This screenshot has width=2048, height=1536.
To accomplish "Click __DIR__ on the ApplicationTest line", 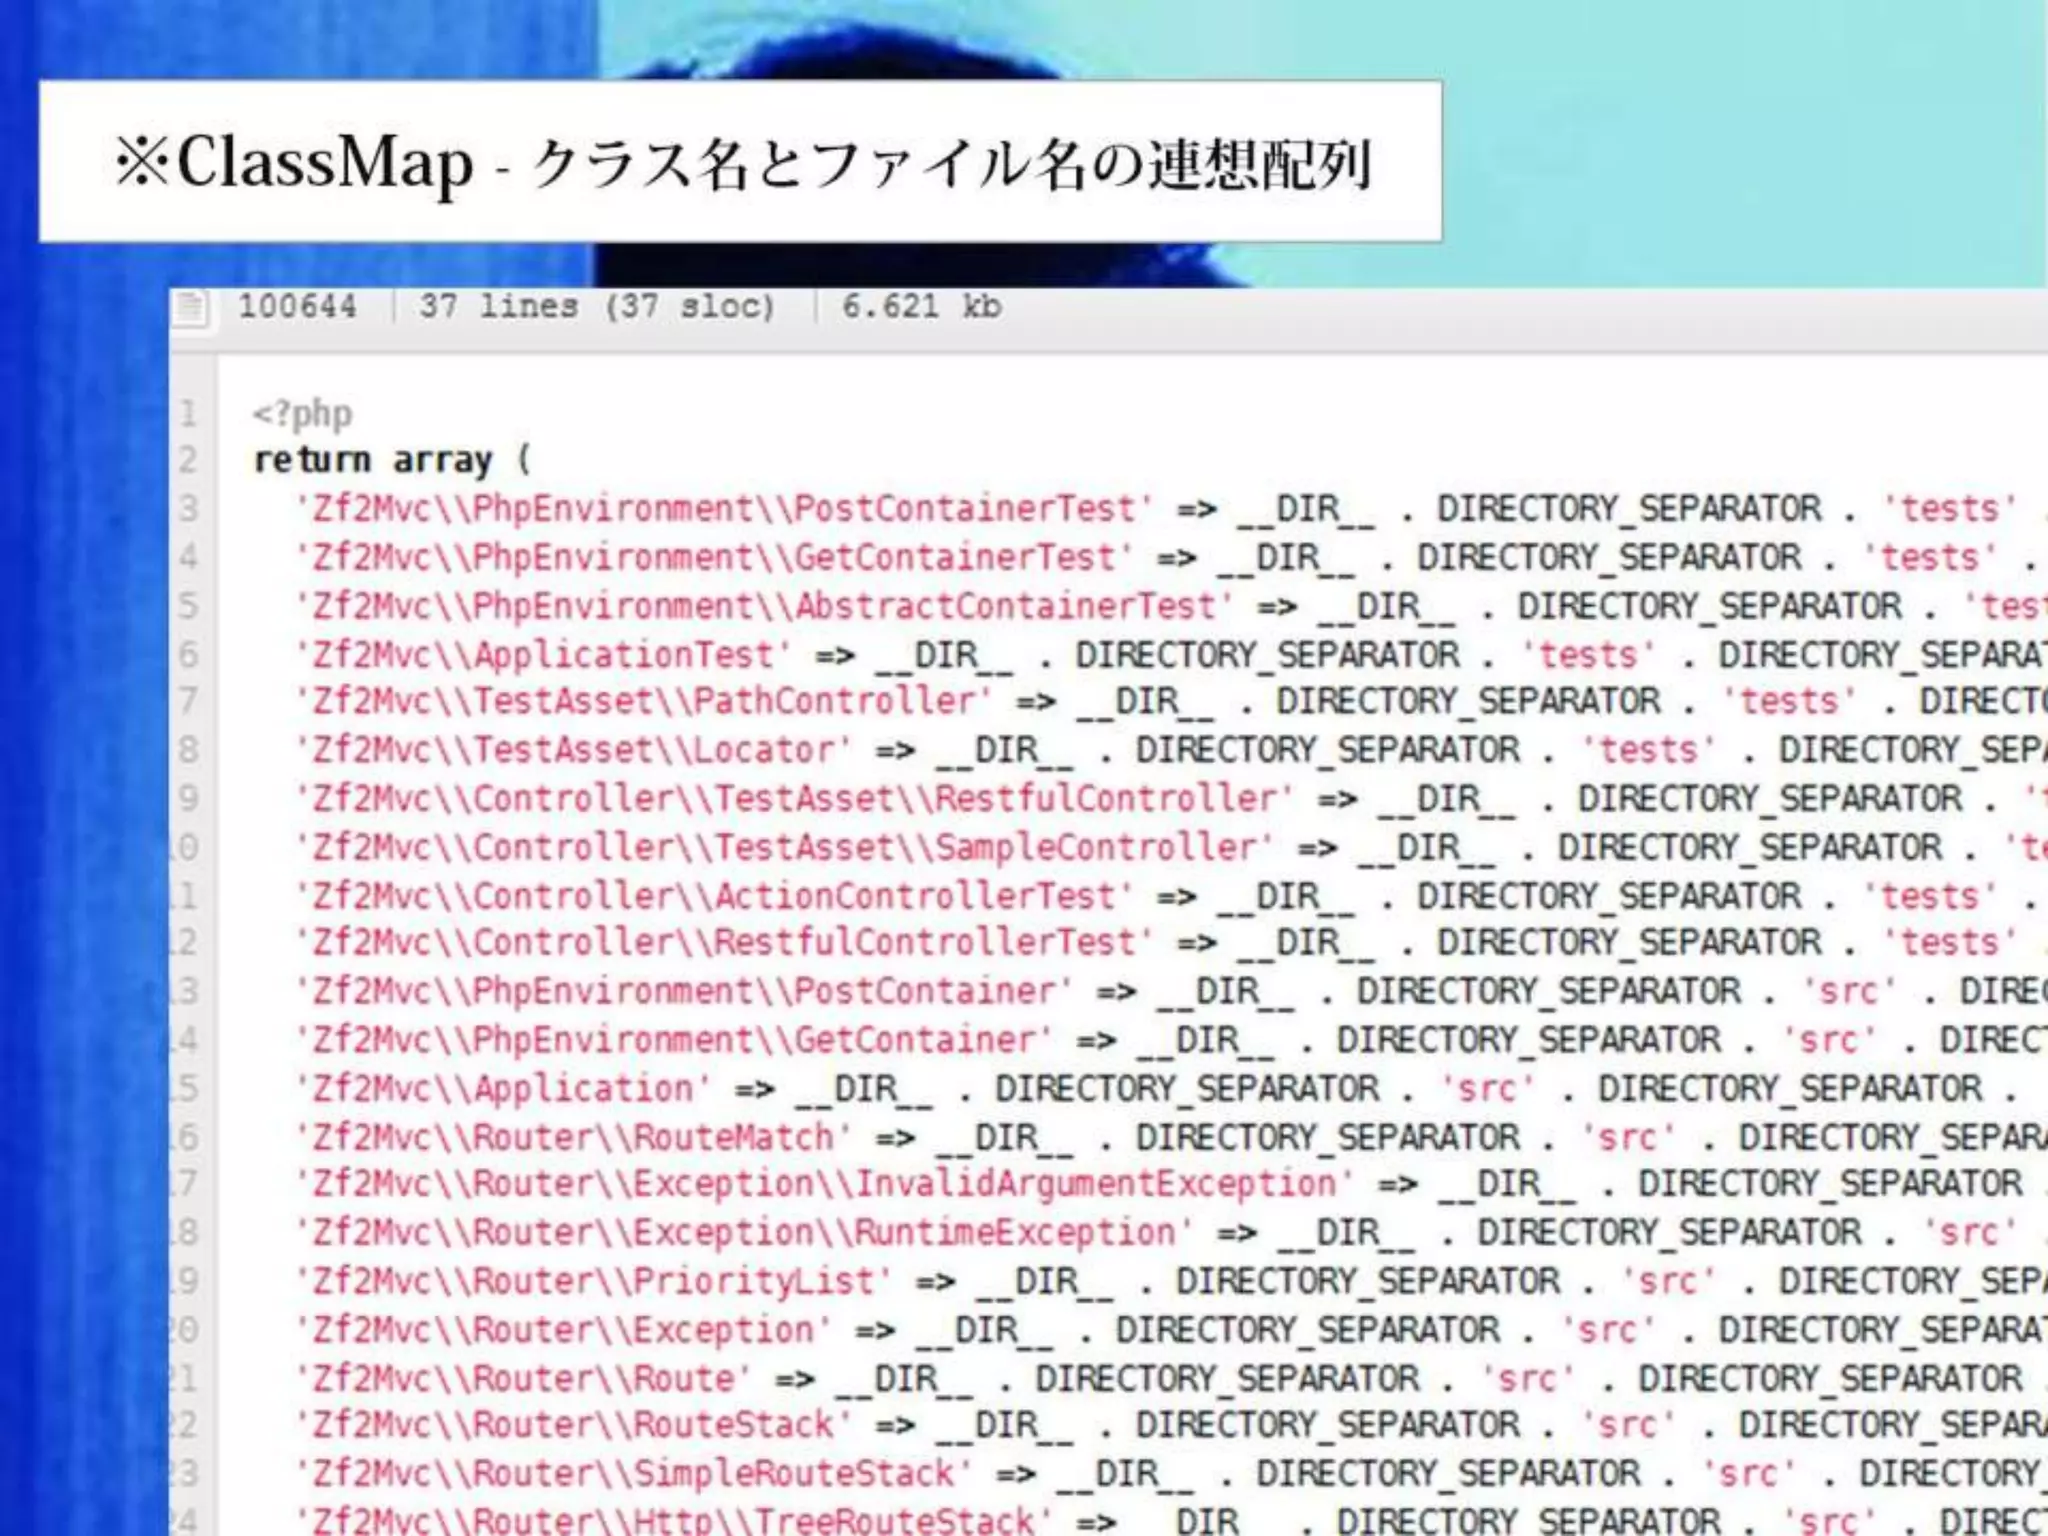I will pos(944,657).
